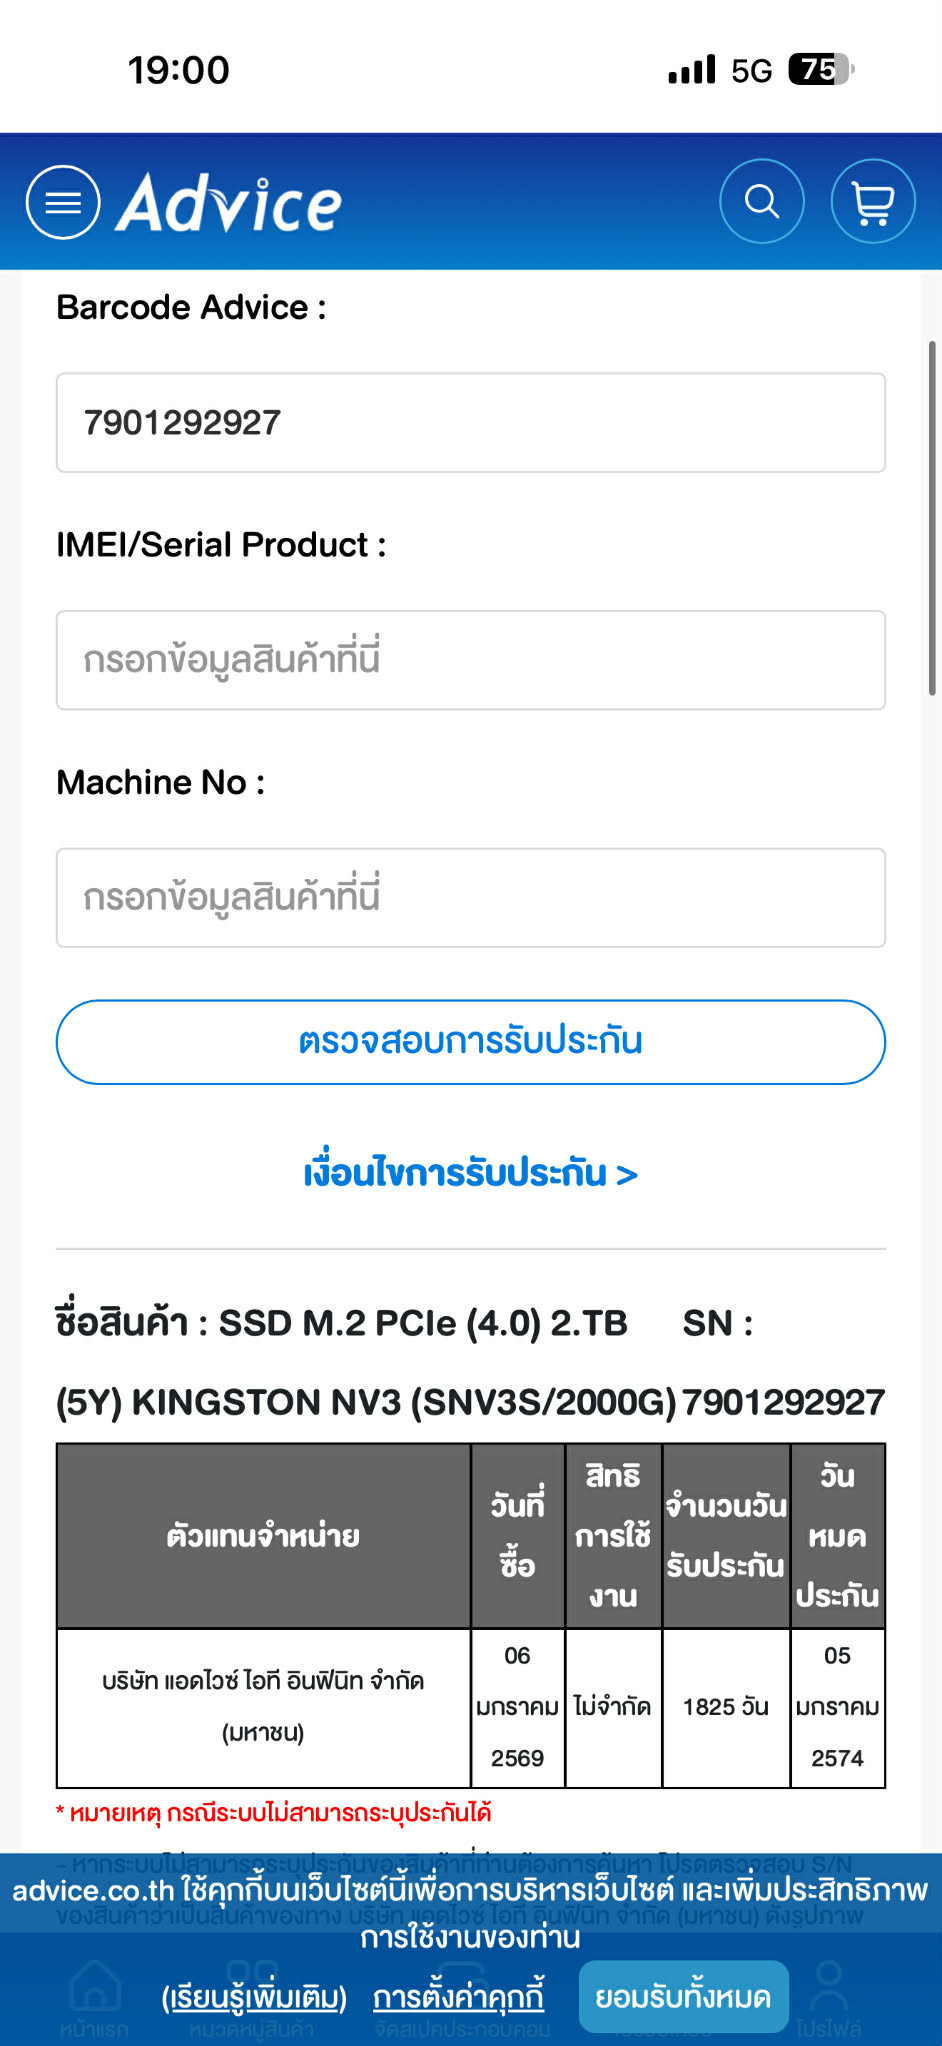Open the shopping cart icon
The height and width of the screenshot is (2046, 942).
[873, 201]
